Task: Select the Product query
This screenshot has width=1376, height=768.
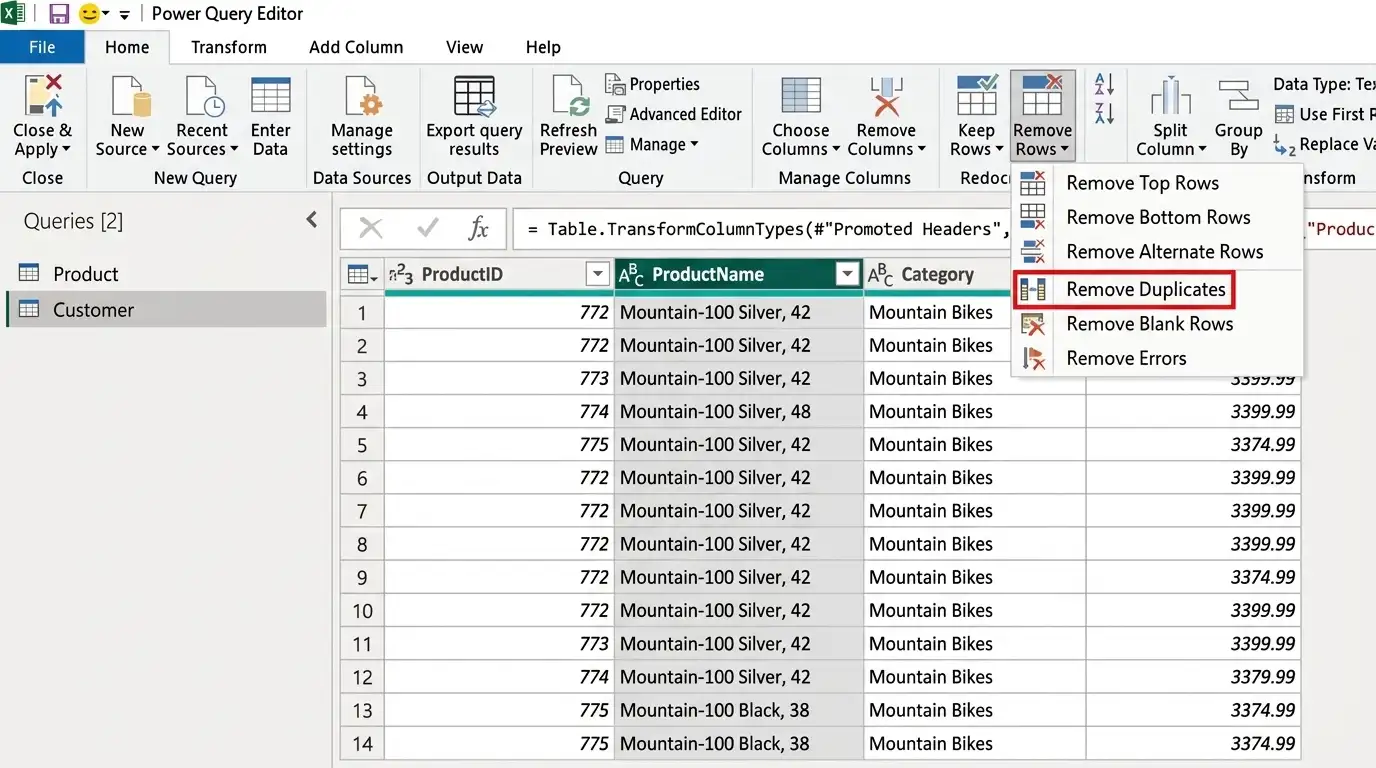Action: (x=166, y=274)
